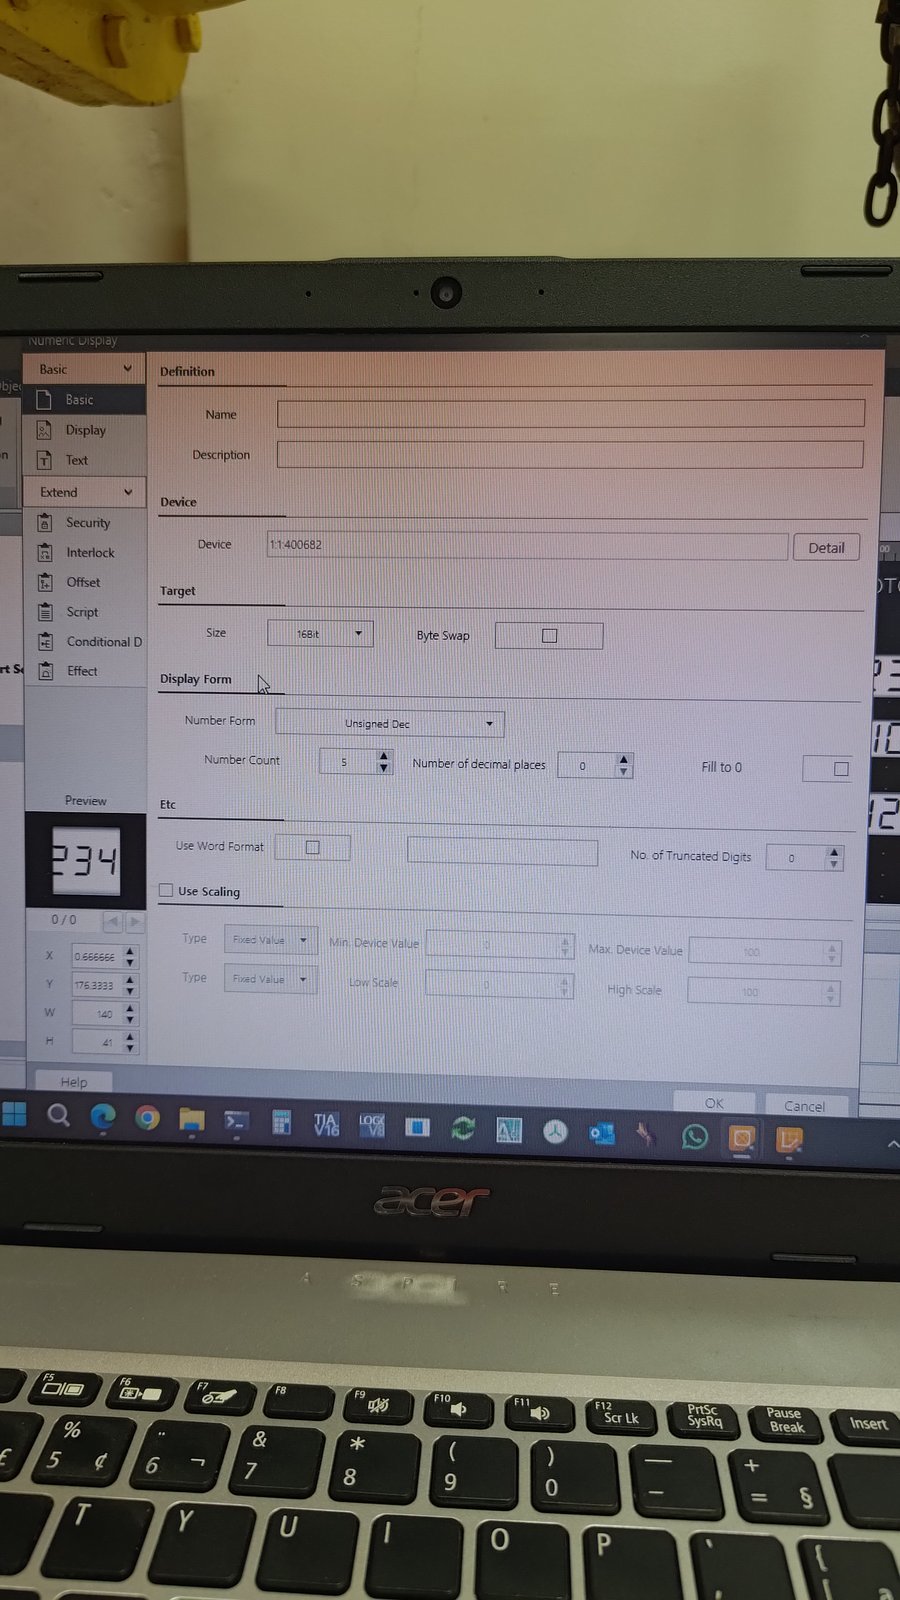Viewport: 900px width, 1600px height.
Task: Click the Cancel button
Action: pyautogui.click(x=805, y=1106)
